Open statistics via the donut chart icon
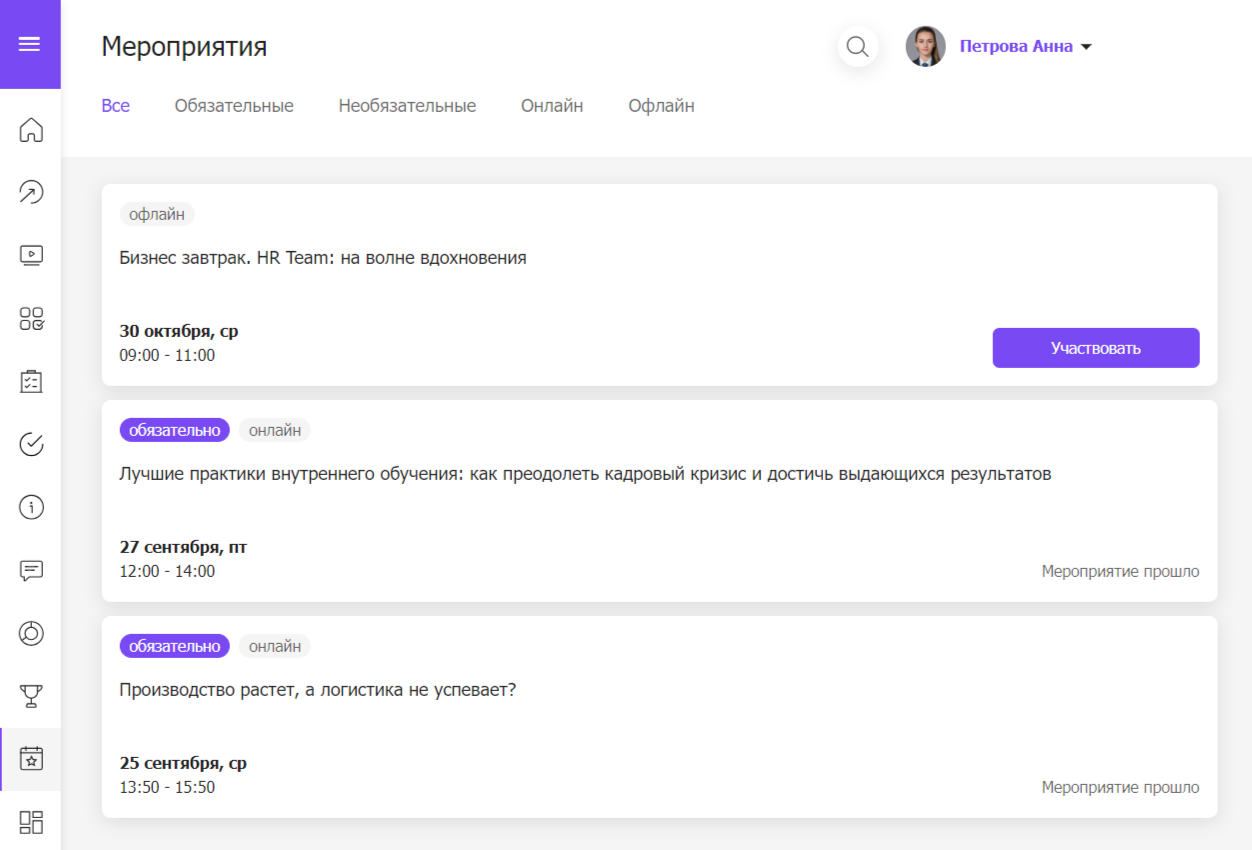This screenshot has height=850, width=1252. click(30, 633)
